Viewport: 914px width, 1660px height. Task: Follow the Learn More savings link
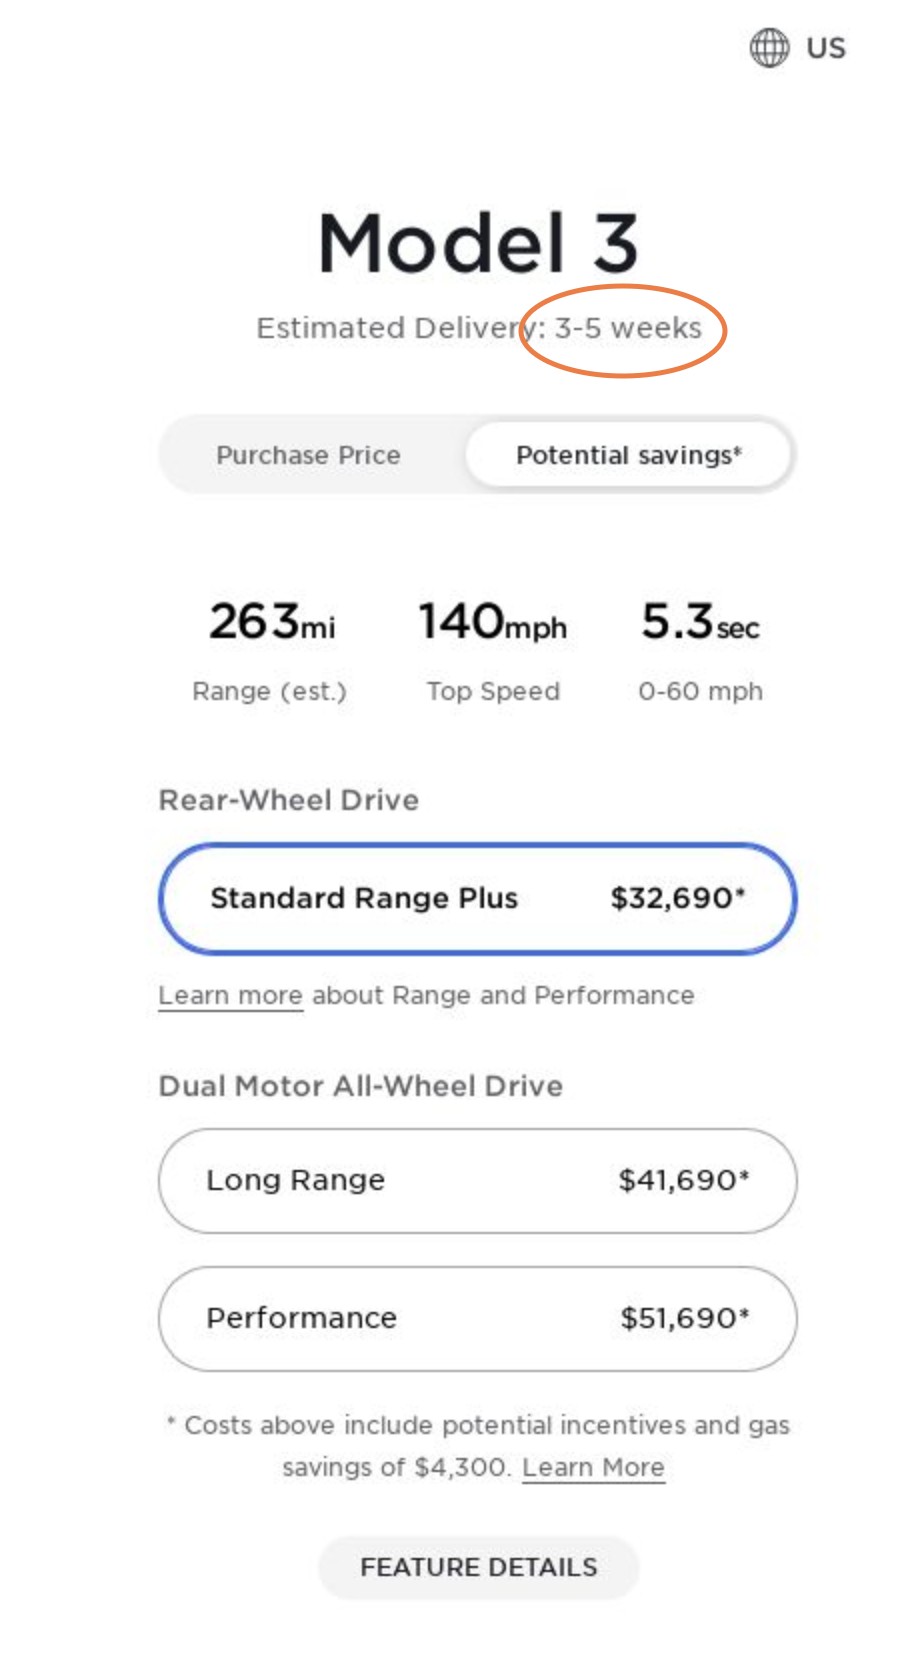pos(593,1467)
